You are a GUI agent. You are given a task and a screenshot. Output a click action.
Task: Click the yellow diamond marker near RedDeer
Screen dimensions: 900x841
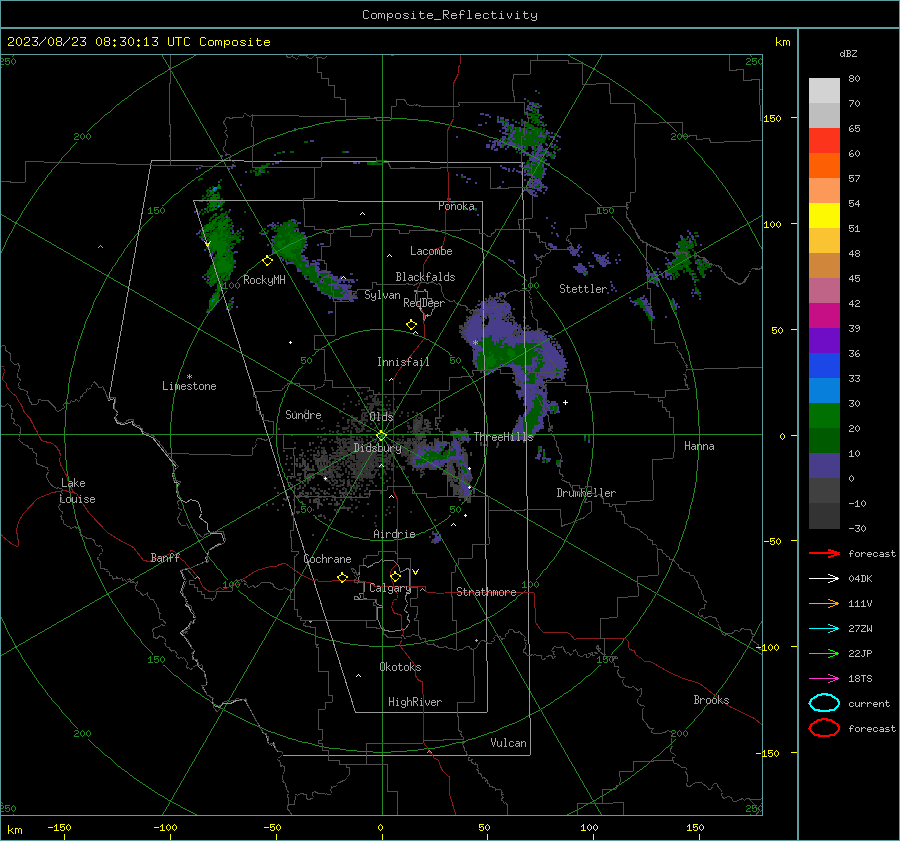click(x=411, y=325)
